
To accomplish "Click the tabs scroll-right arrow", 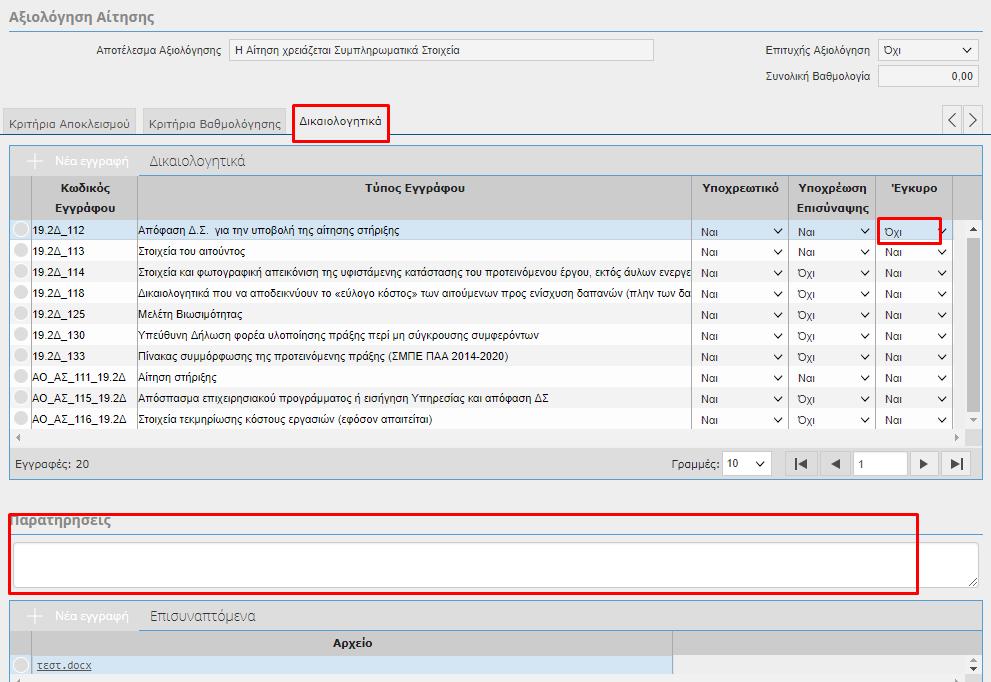I will [x=973, y=119].
